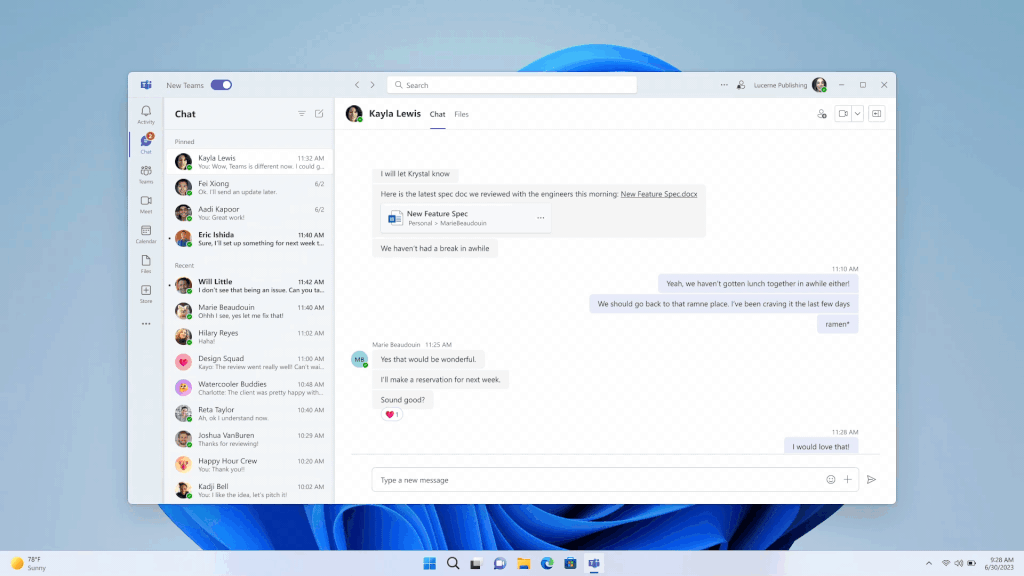
Task: Send the message using the send icon
Action: coord(871,480)
